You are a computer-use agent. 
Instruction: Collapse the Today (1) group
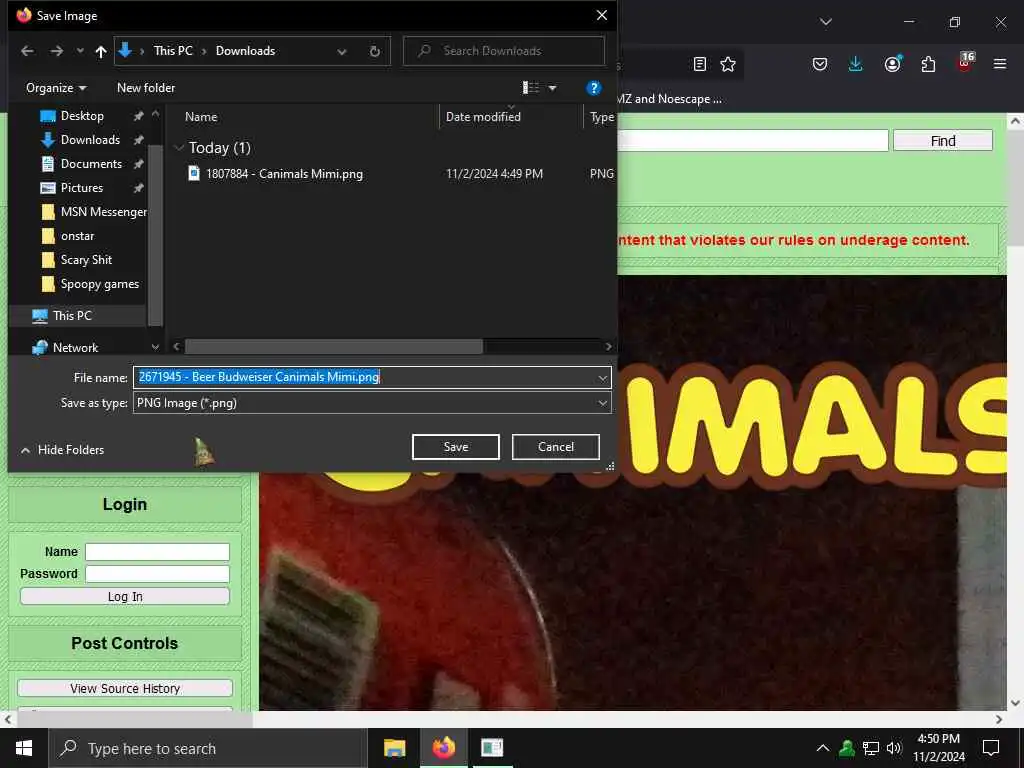point(179,148)
